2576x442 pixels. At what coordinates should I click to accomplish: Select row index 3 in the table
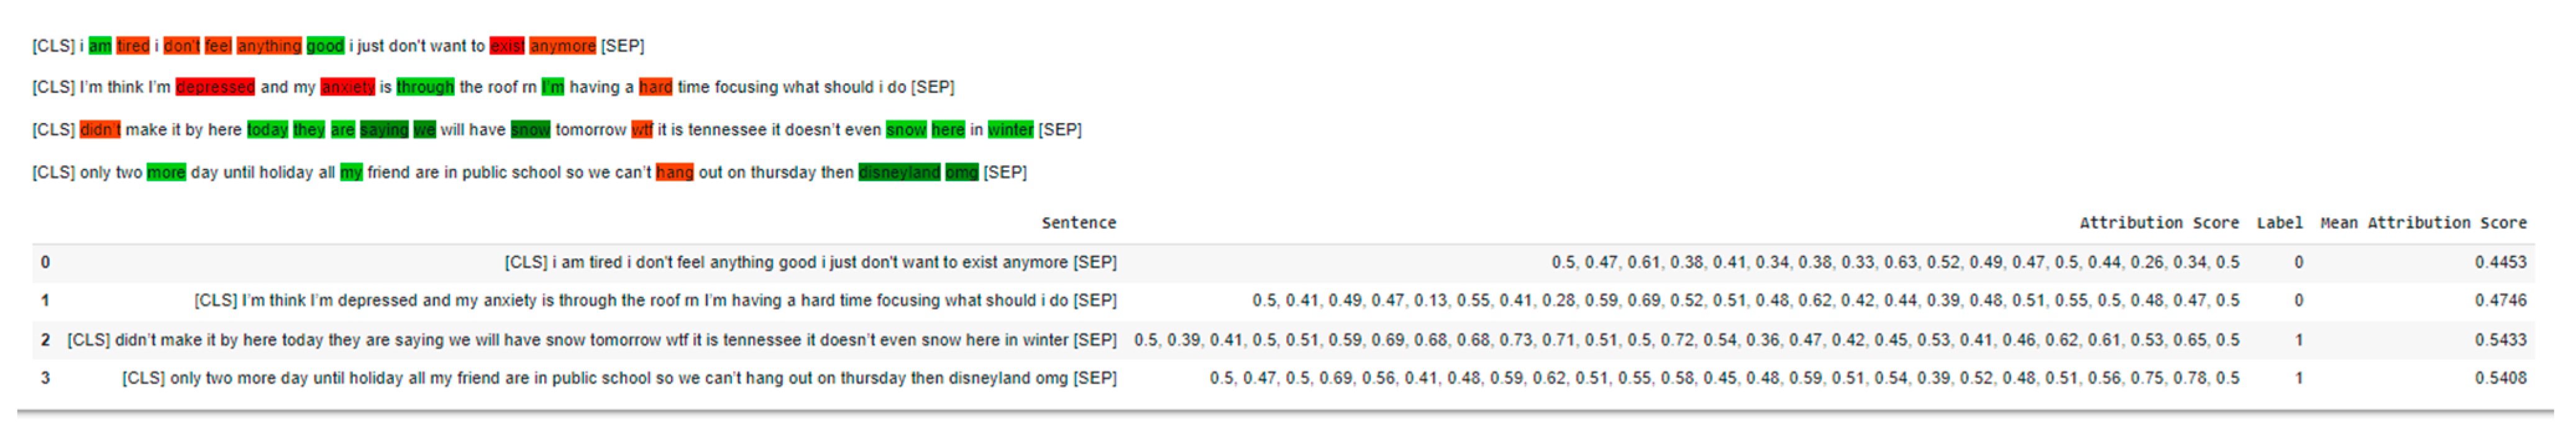[45, 378]
